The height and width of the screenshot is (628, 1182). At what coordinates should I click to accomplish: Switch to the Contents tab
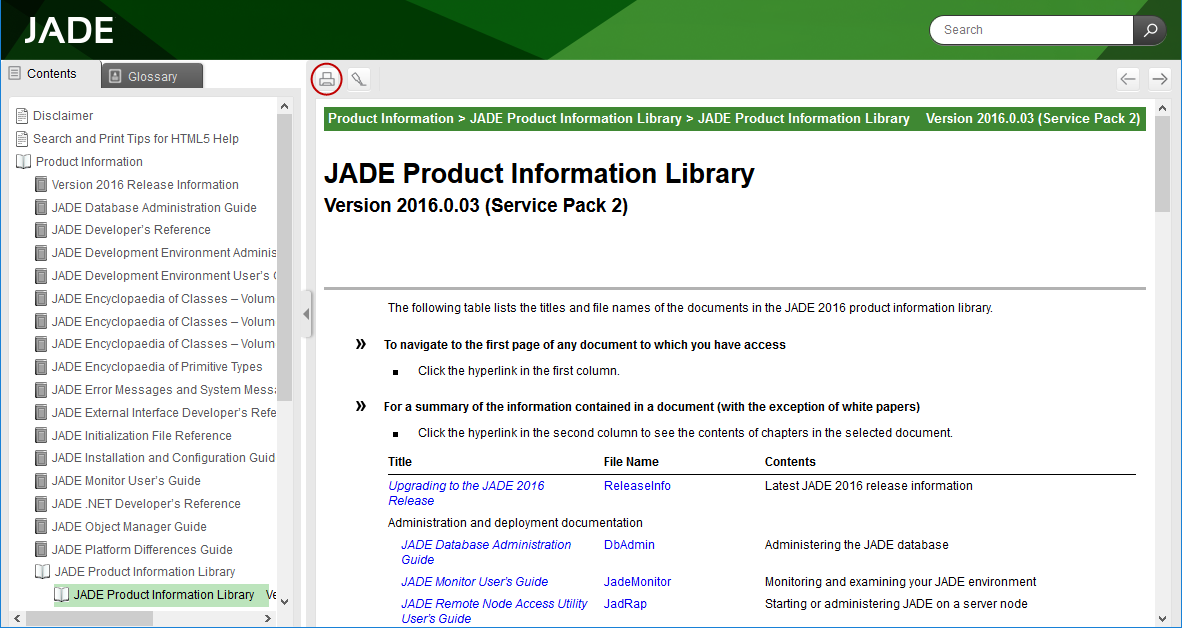pyautogui.click(x=51, y=74)
